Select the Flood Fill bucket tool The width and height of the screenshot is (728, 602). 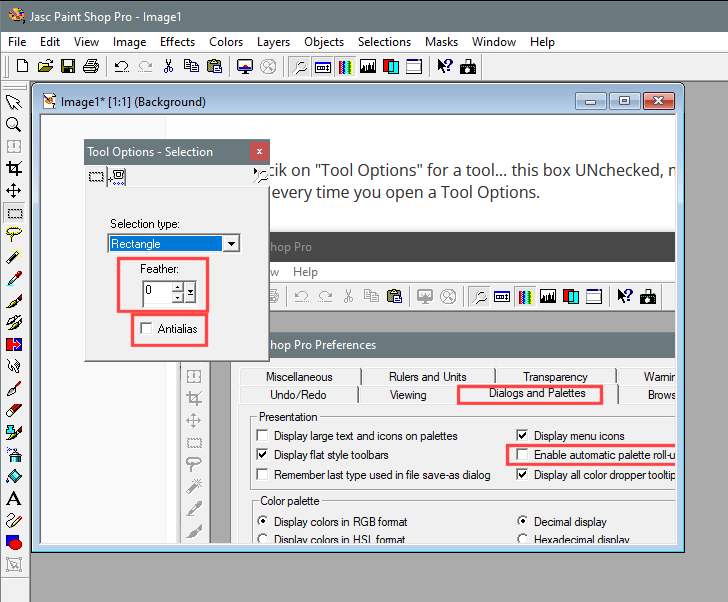(14, 476)
